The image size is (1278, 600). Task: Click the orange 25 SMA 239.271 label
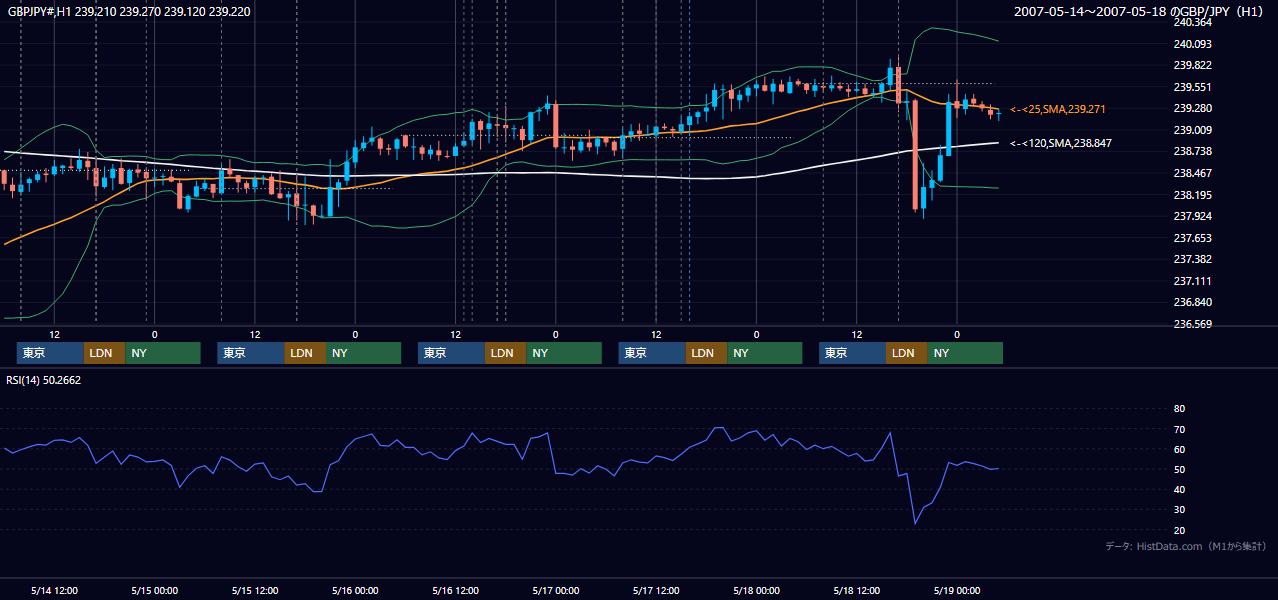pyautogui.click(x=1058, y=109)
